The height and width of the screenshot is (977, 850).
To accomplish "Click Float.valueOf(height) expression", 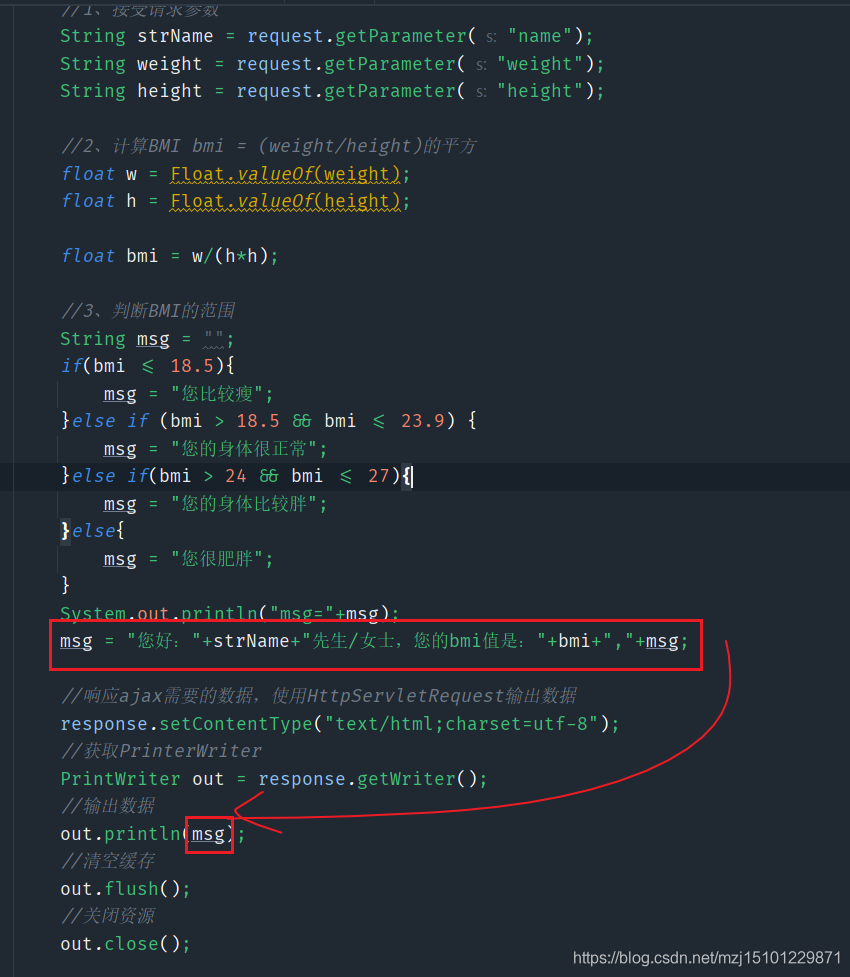I will coord(285,201).
